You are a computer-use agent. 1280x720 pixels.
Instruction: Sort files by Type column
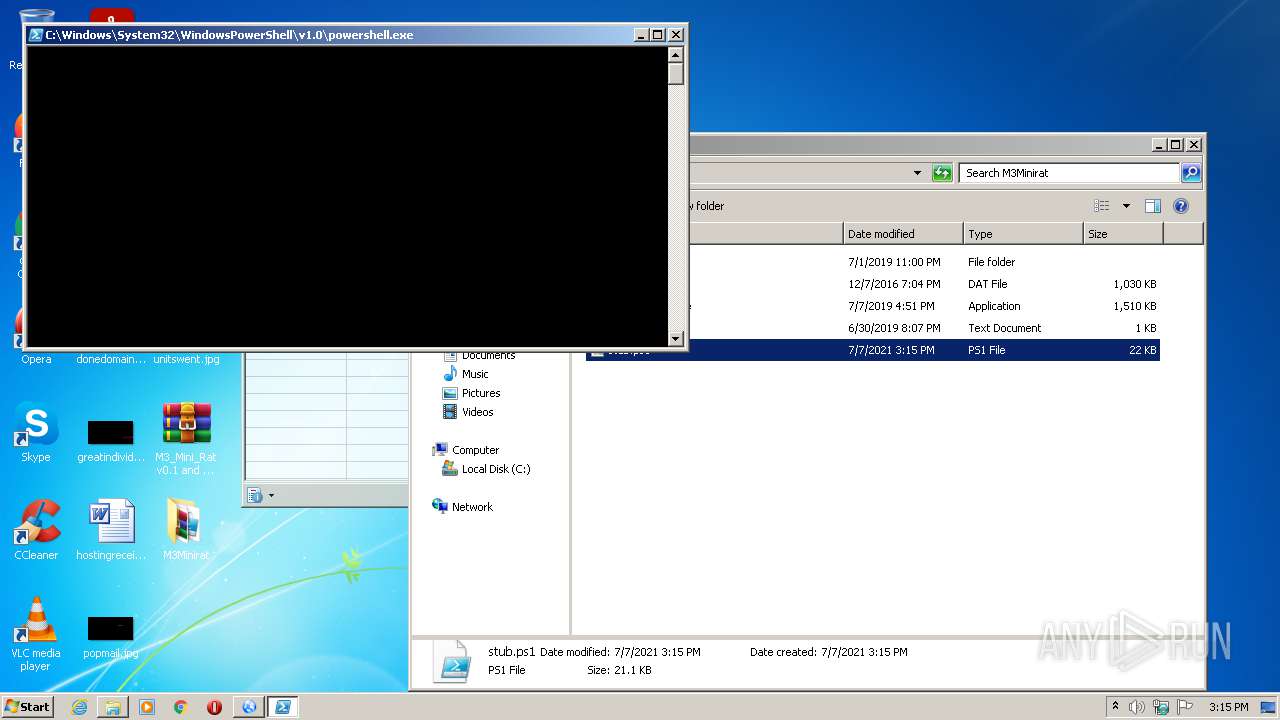(x=1023, y=234)
